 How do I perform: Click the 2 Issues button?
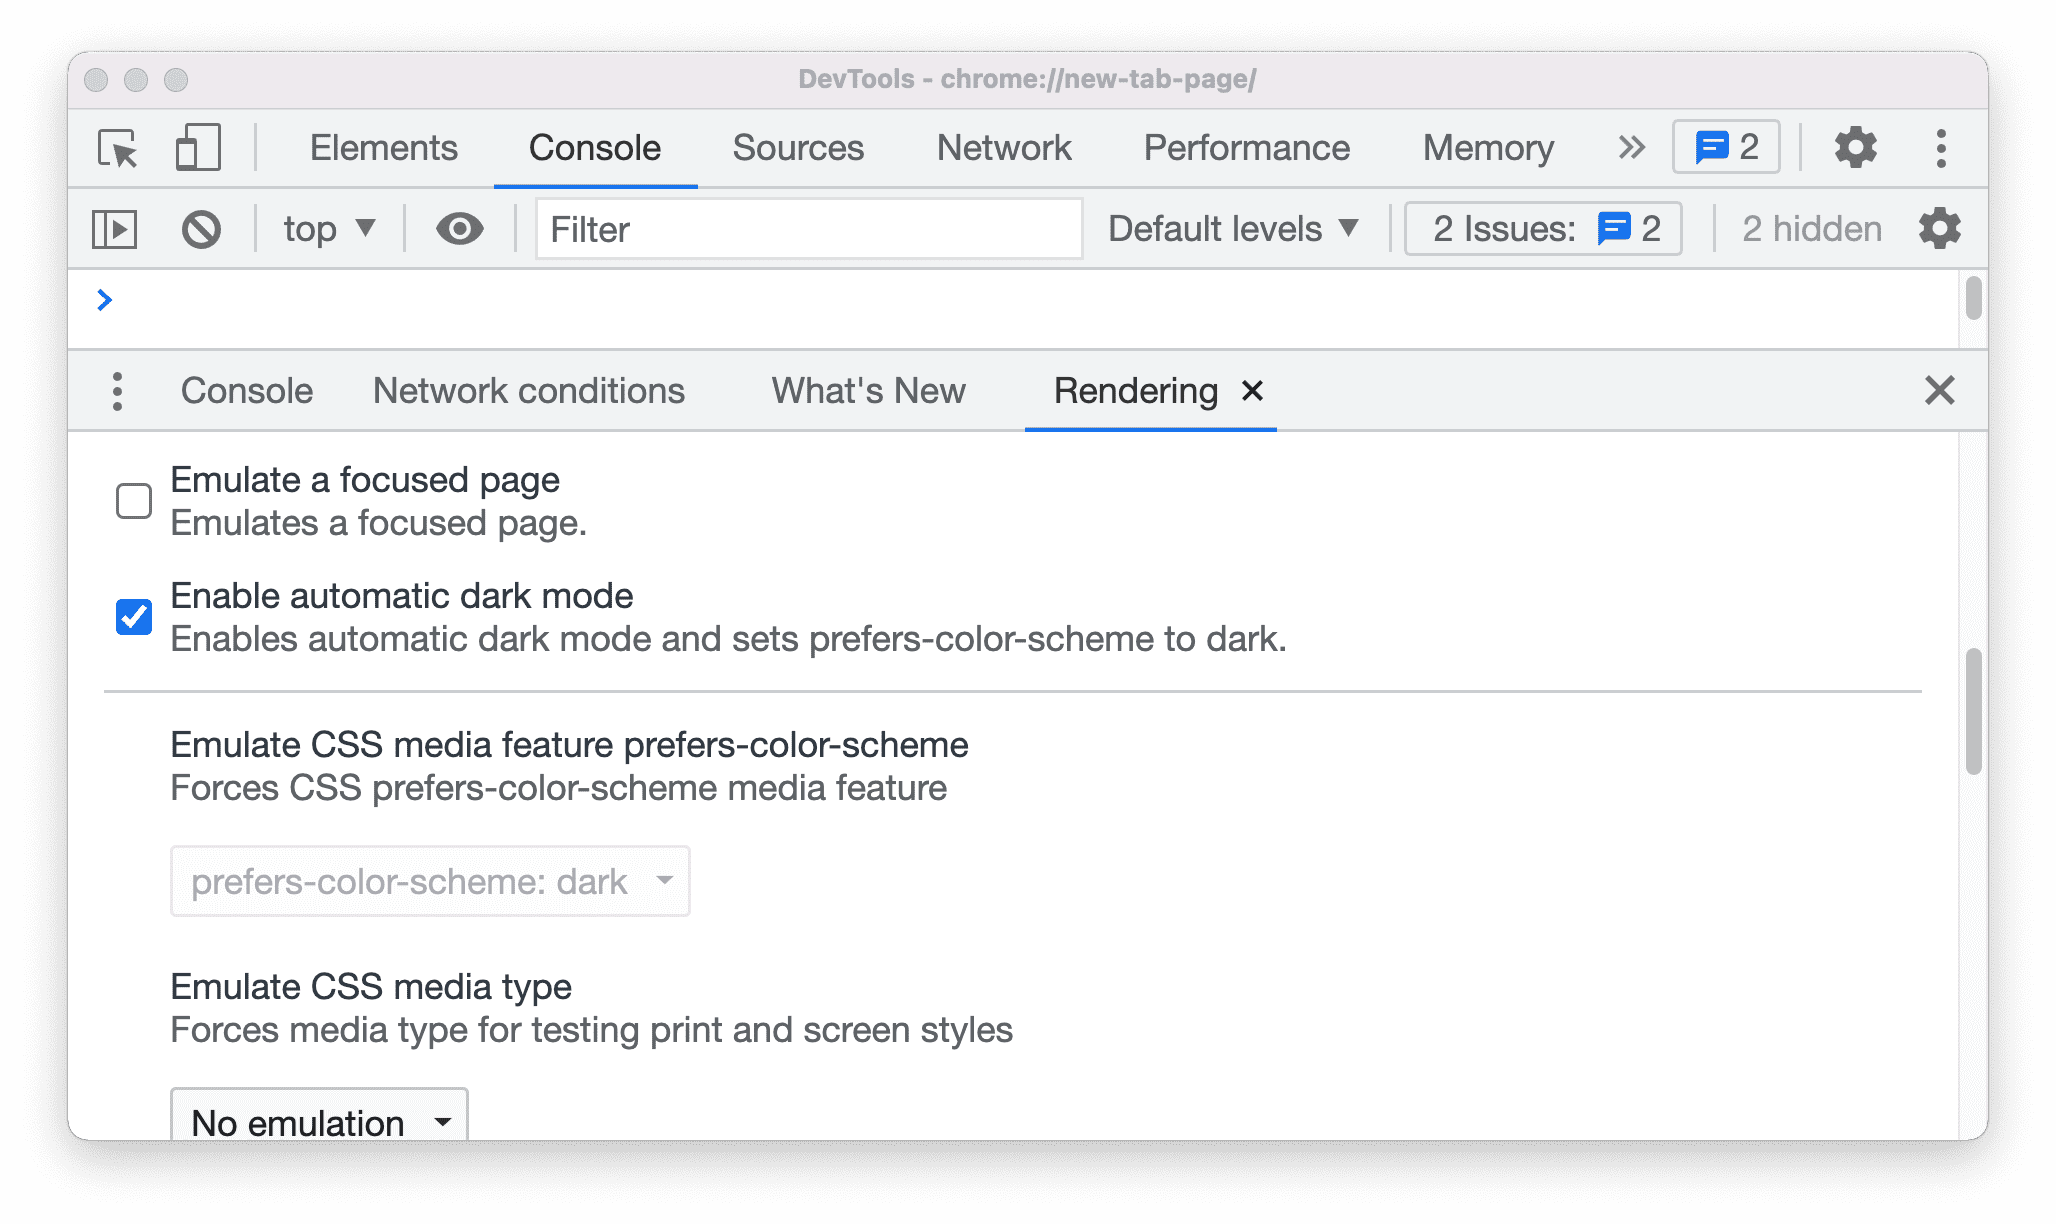pos(1540,229)
